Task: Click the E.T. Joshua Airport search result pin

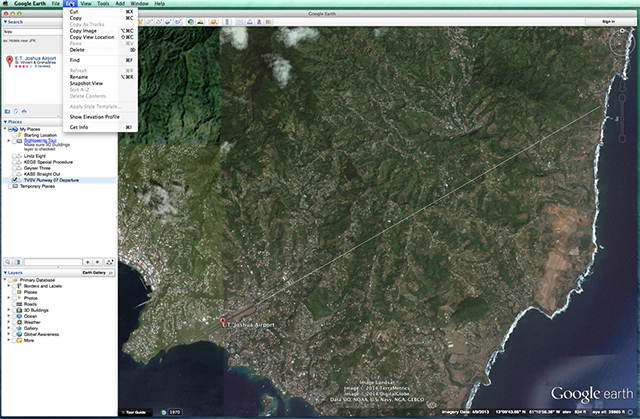Action: (9, 61)
